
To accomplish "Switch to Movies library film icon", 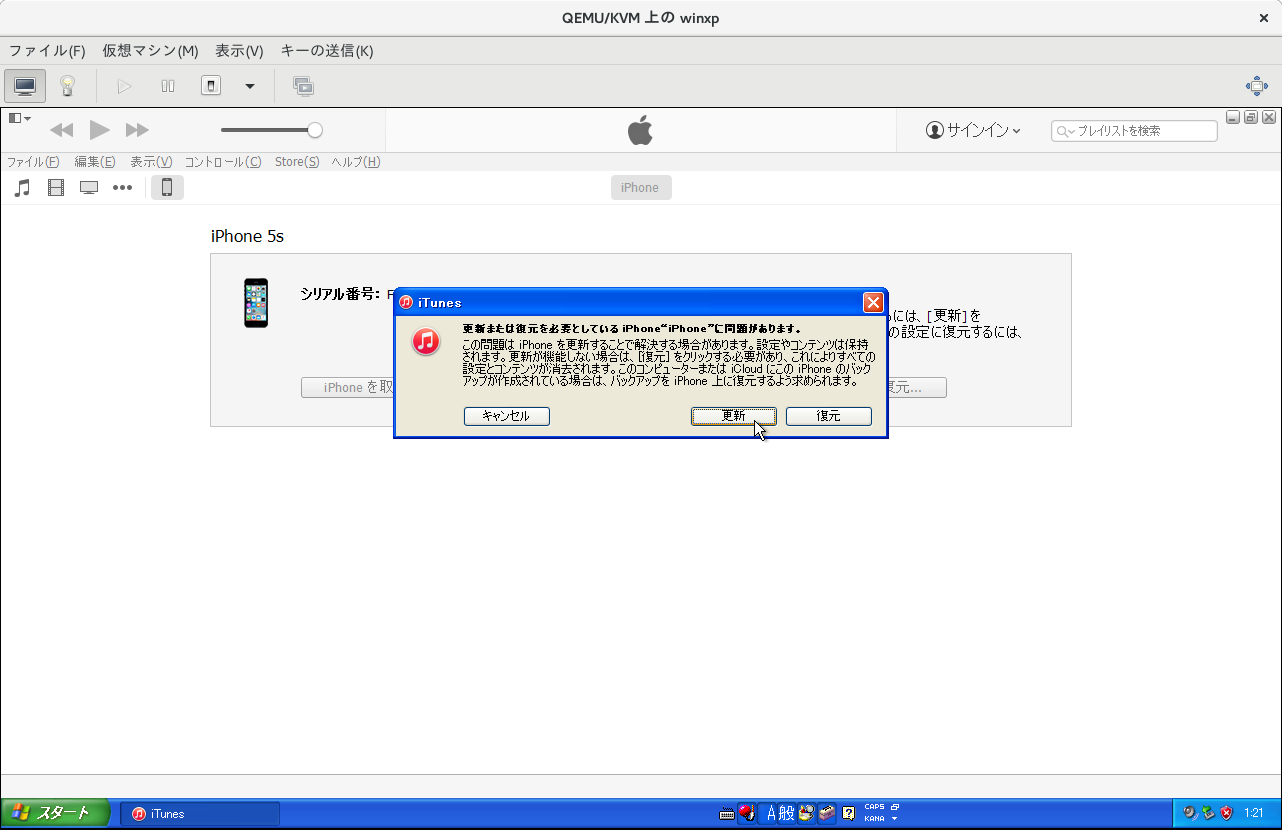I will click(x=56, y=187).
